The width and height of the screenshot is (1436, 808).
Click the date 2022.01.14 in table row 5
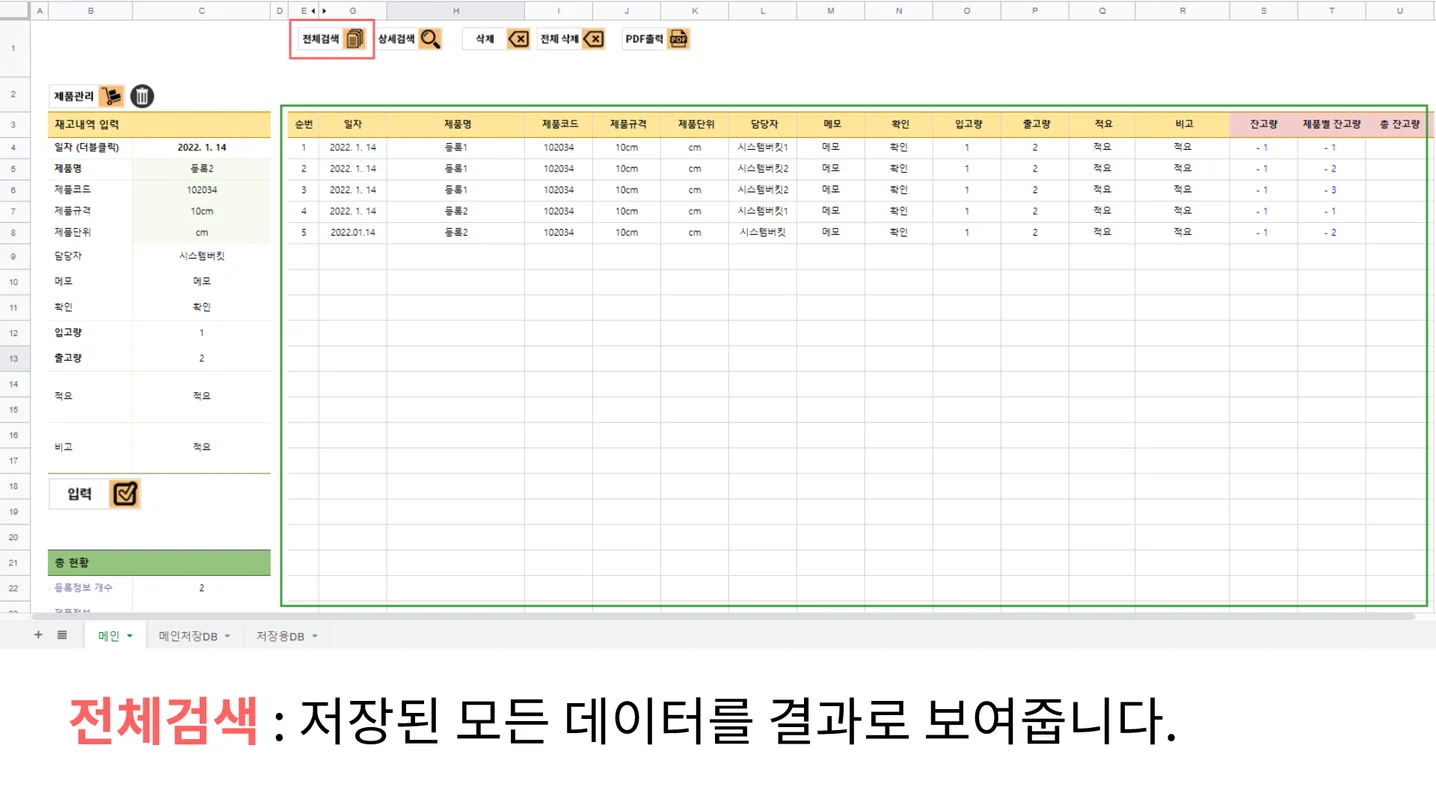coord(353,232)
